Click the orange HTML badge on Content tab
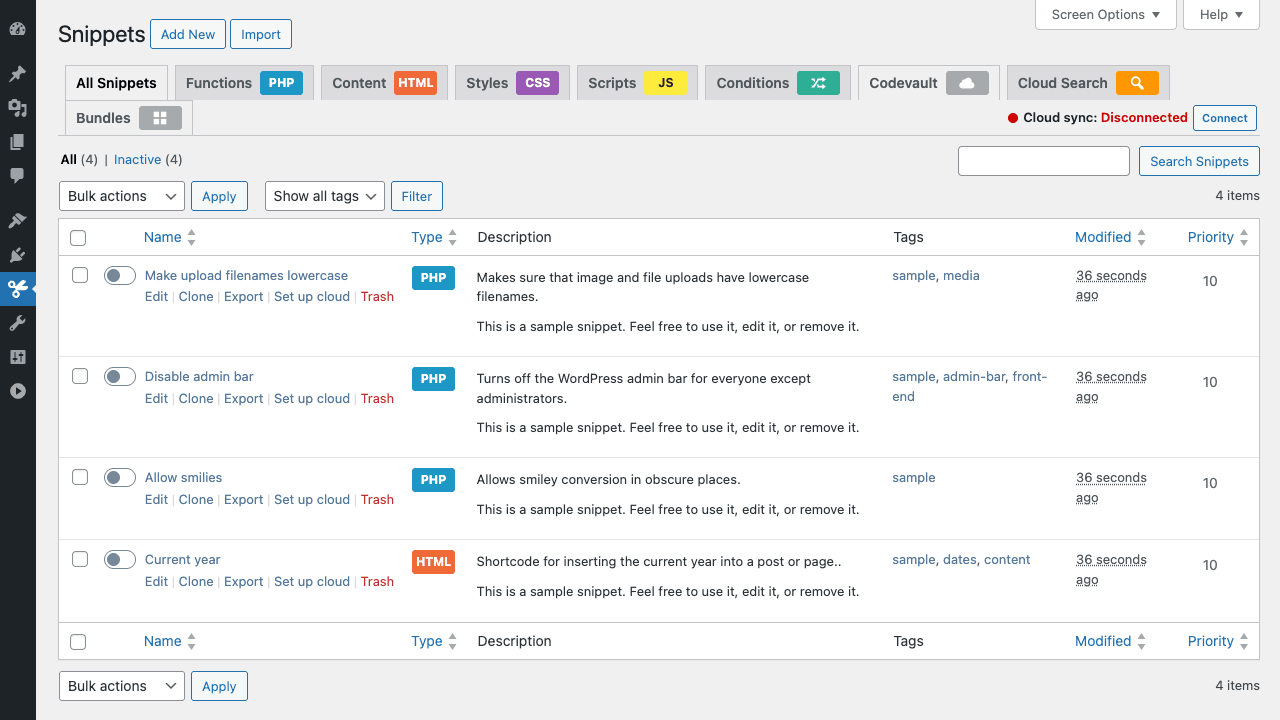Image resolution: width=1280 pixels, height=720 pixels. tap(415, 83)
